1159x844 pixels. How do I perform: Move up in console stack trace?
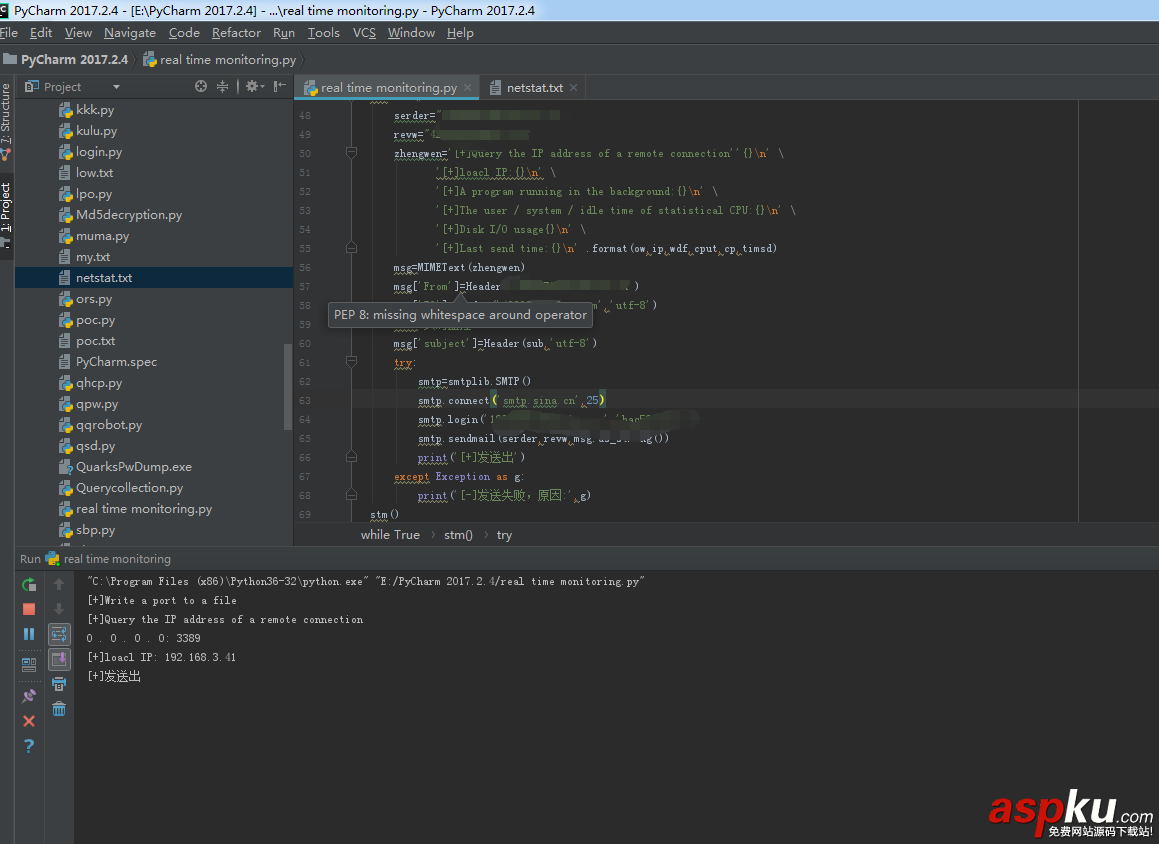(59, 585)
